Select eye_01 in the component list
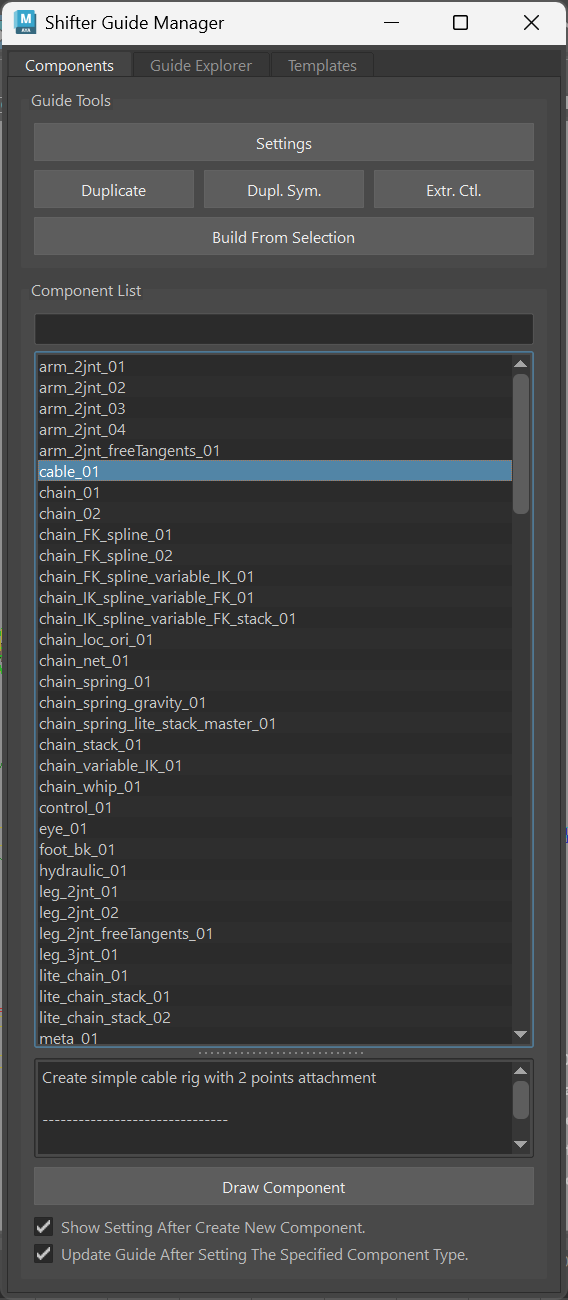568x1300 pixels. tap(274, 829)
